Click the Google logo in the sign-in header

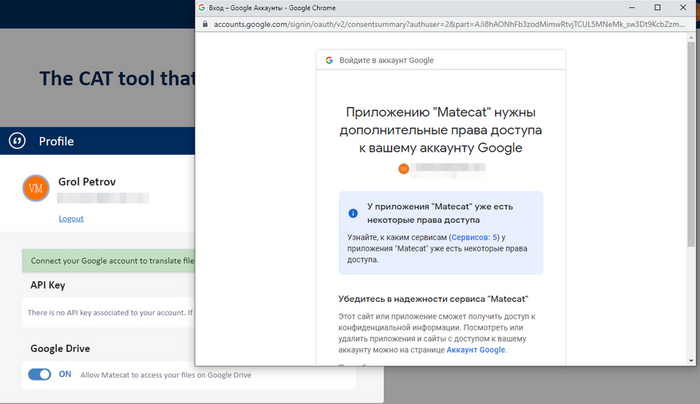328,60
